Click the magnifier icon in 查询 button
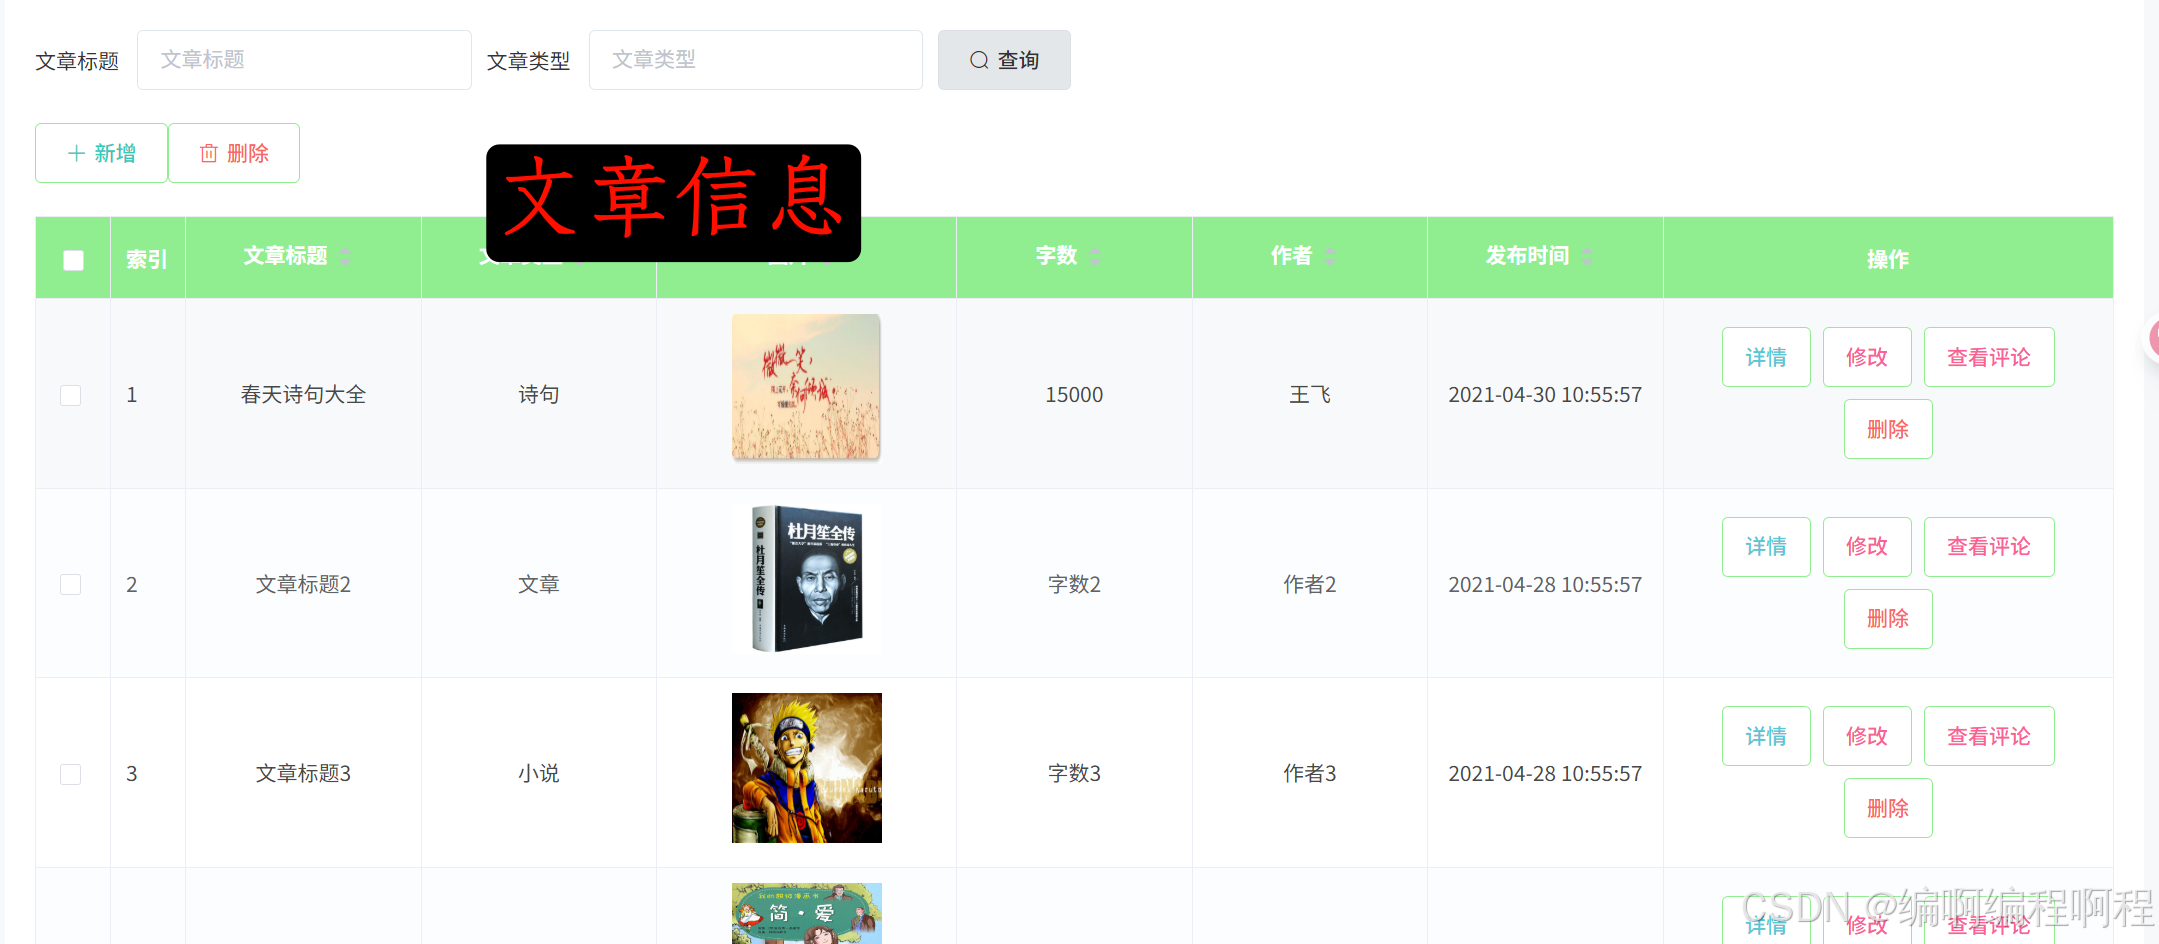This screenshot has width=2159, height=944. tap(979, 60)
